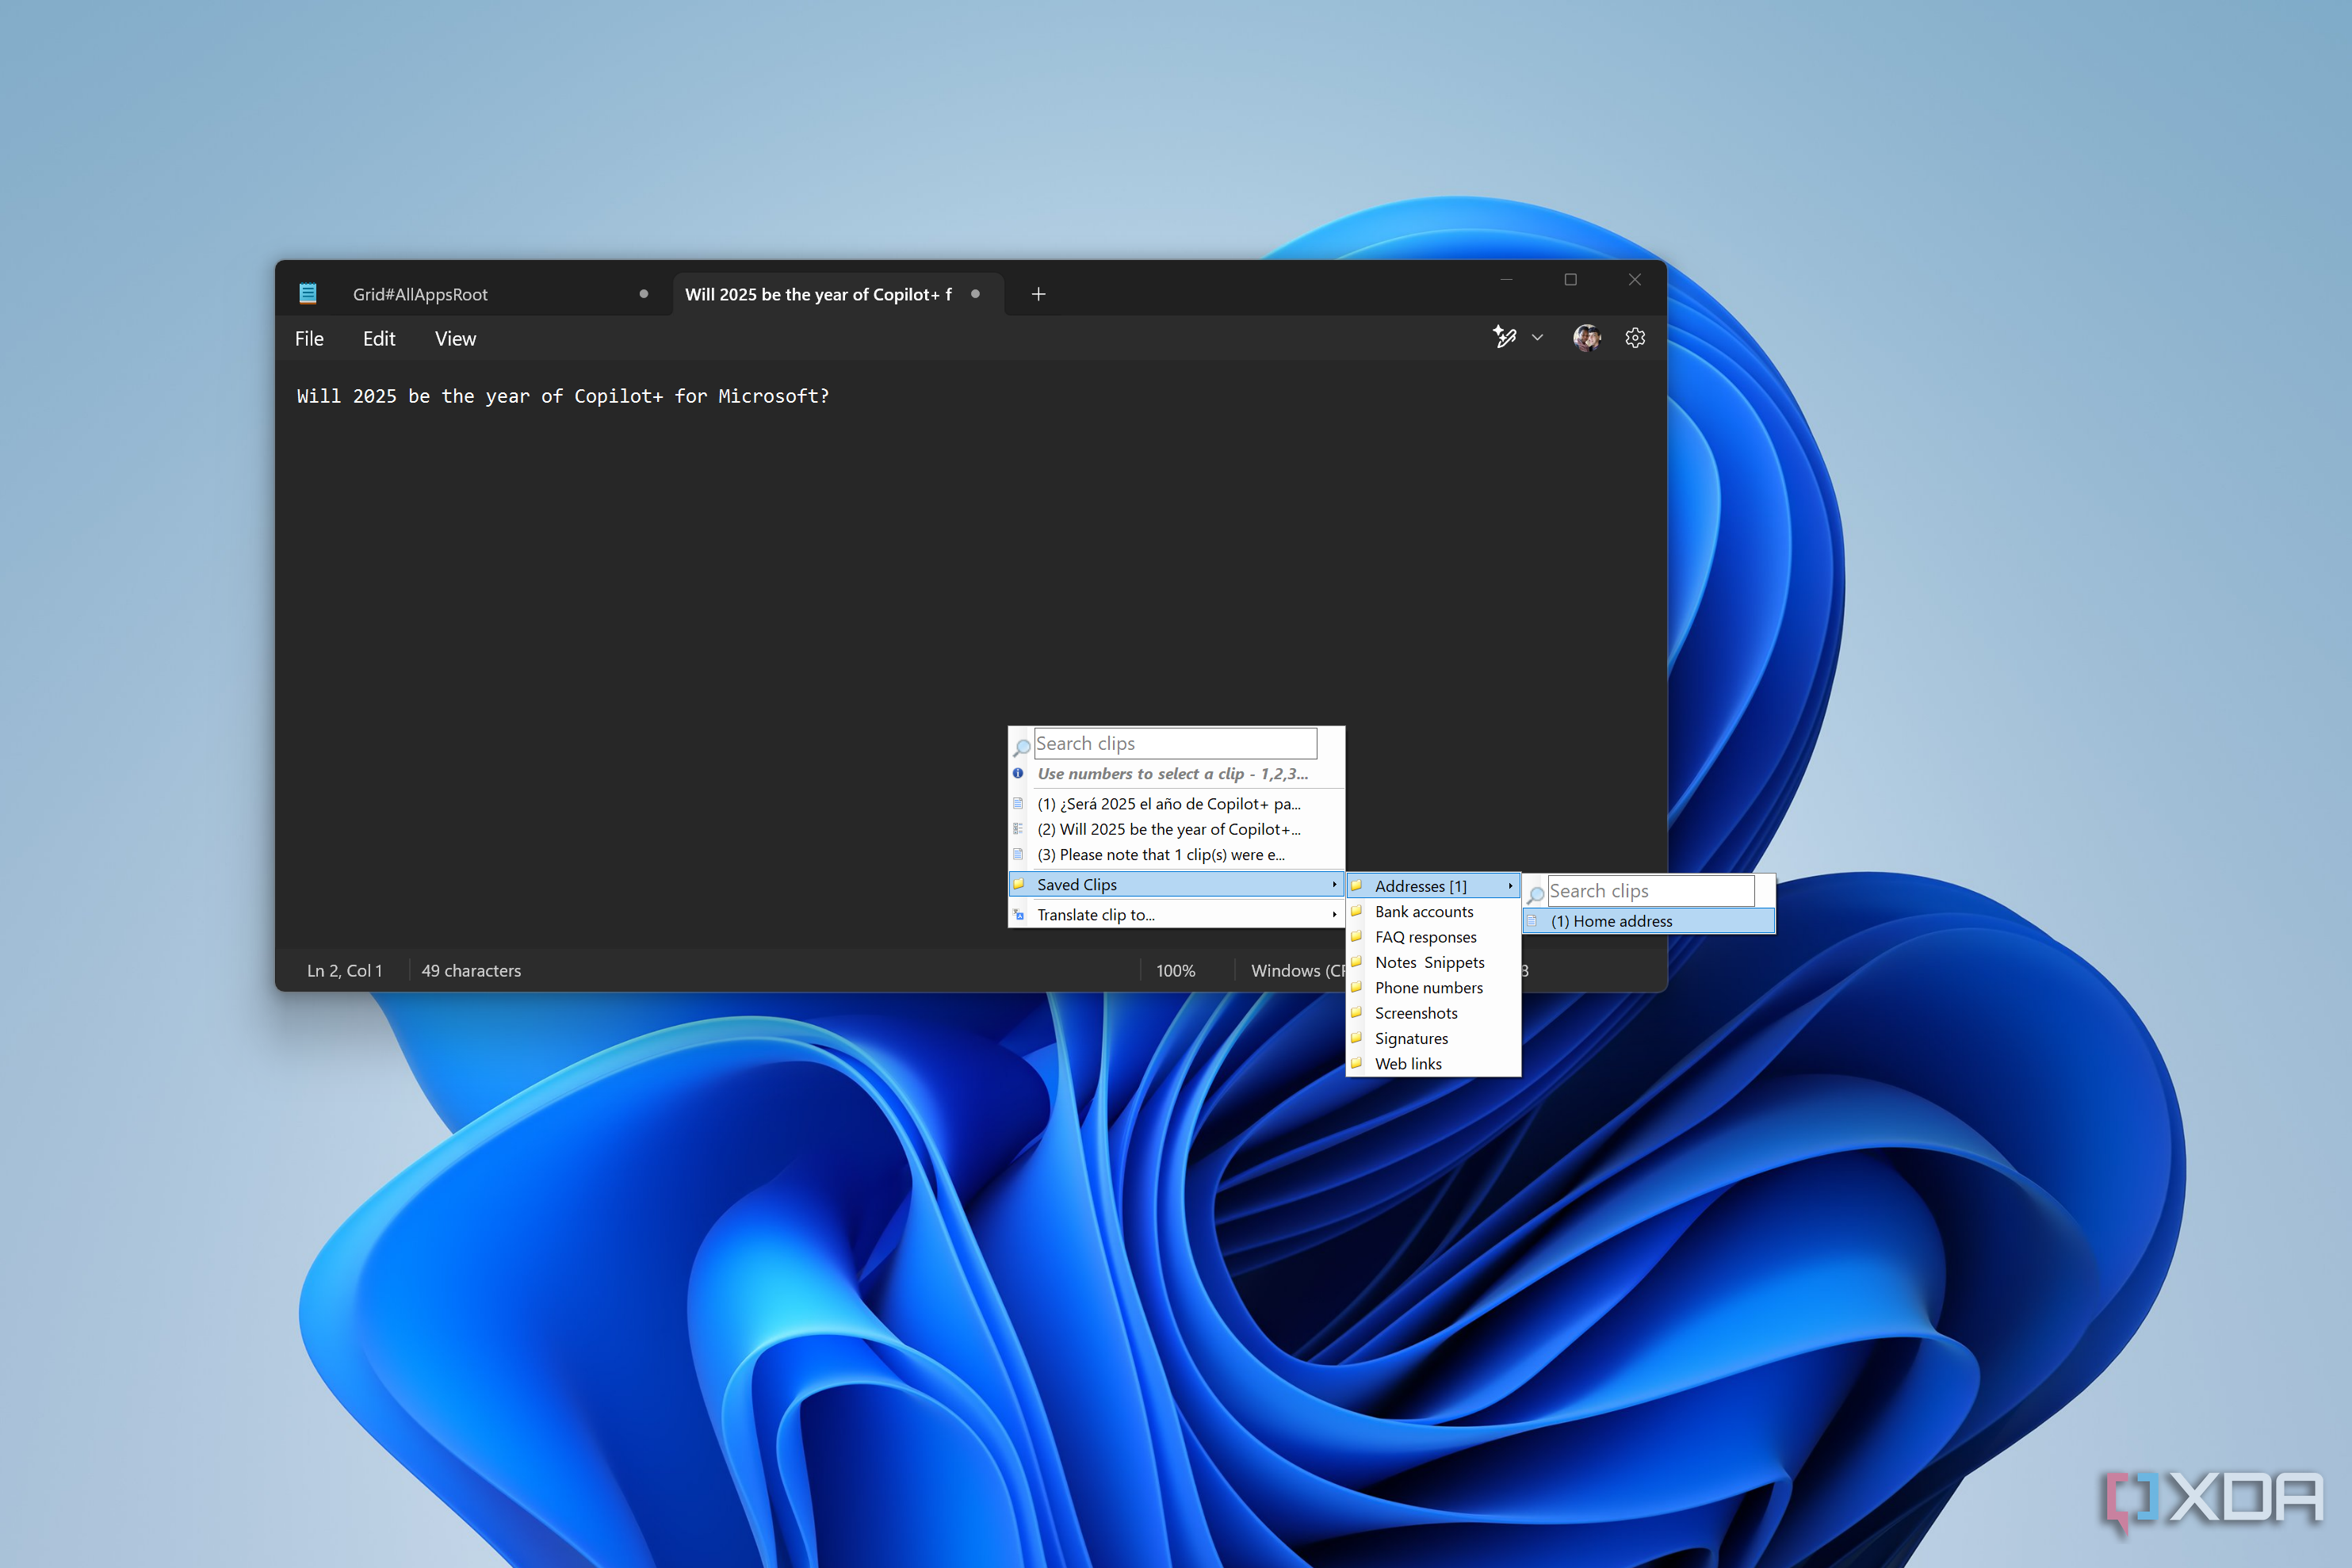Open the Phone numbers folder
This screenshot has width=2352, height=1568.
pyautogui.click(x=1433, y=988)
